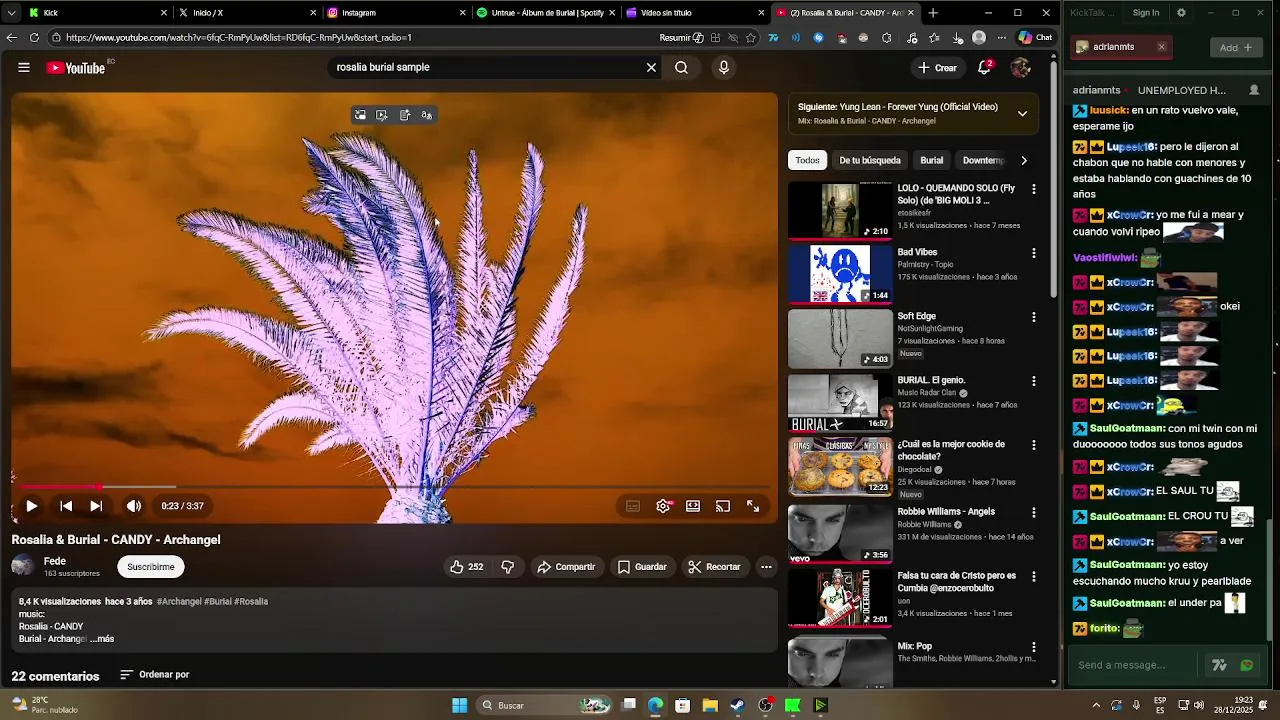
Task: Open browser downloads icon
Action: coord(957,38)
